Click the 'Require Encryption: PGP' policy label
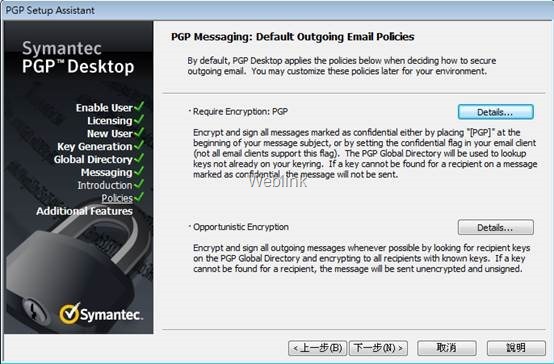Image resolution: width=554 pixels, height=364 pixels. (240, 112)
